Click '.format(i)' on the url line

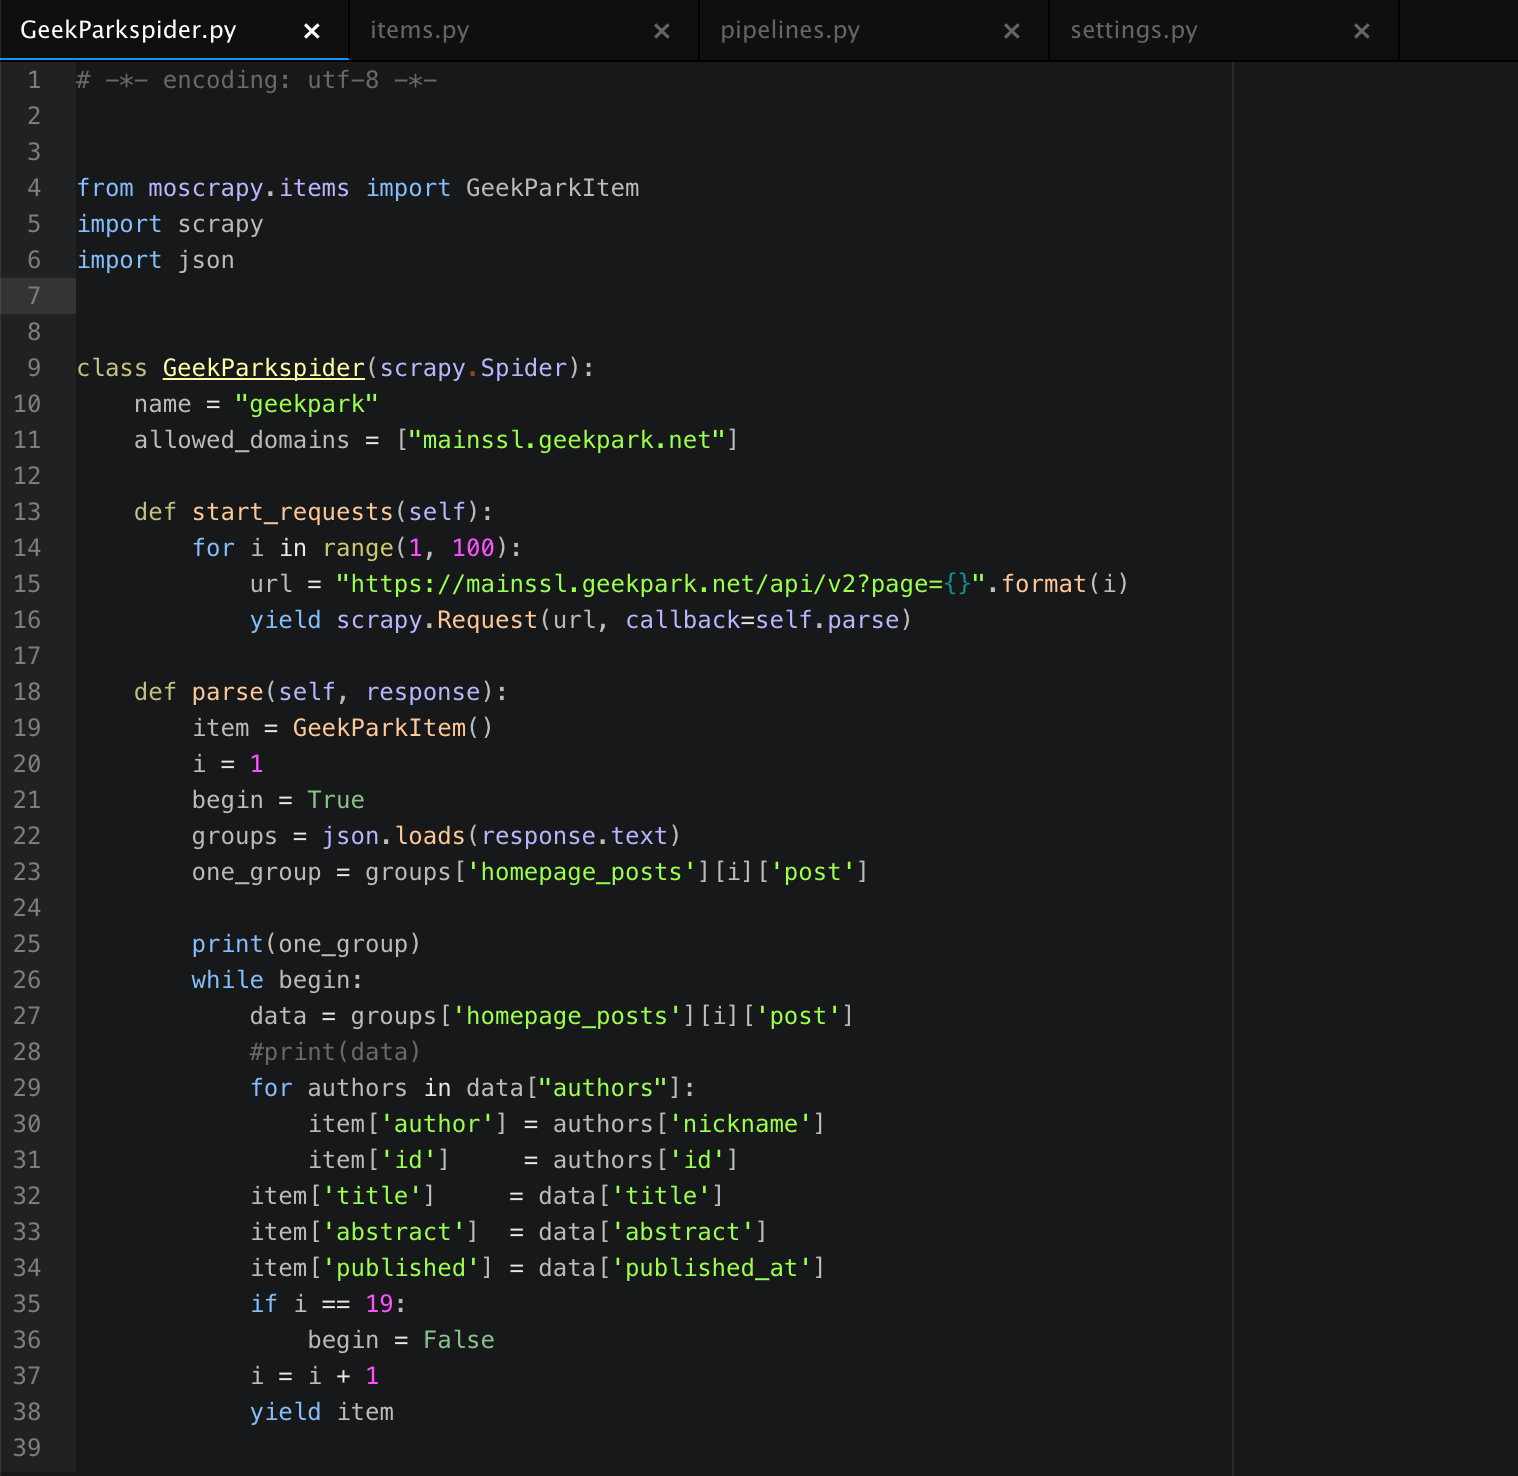click(x=1058, y=584)
